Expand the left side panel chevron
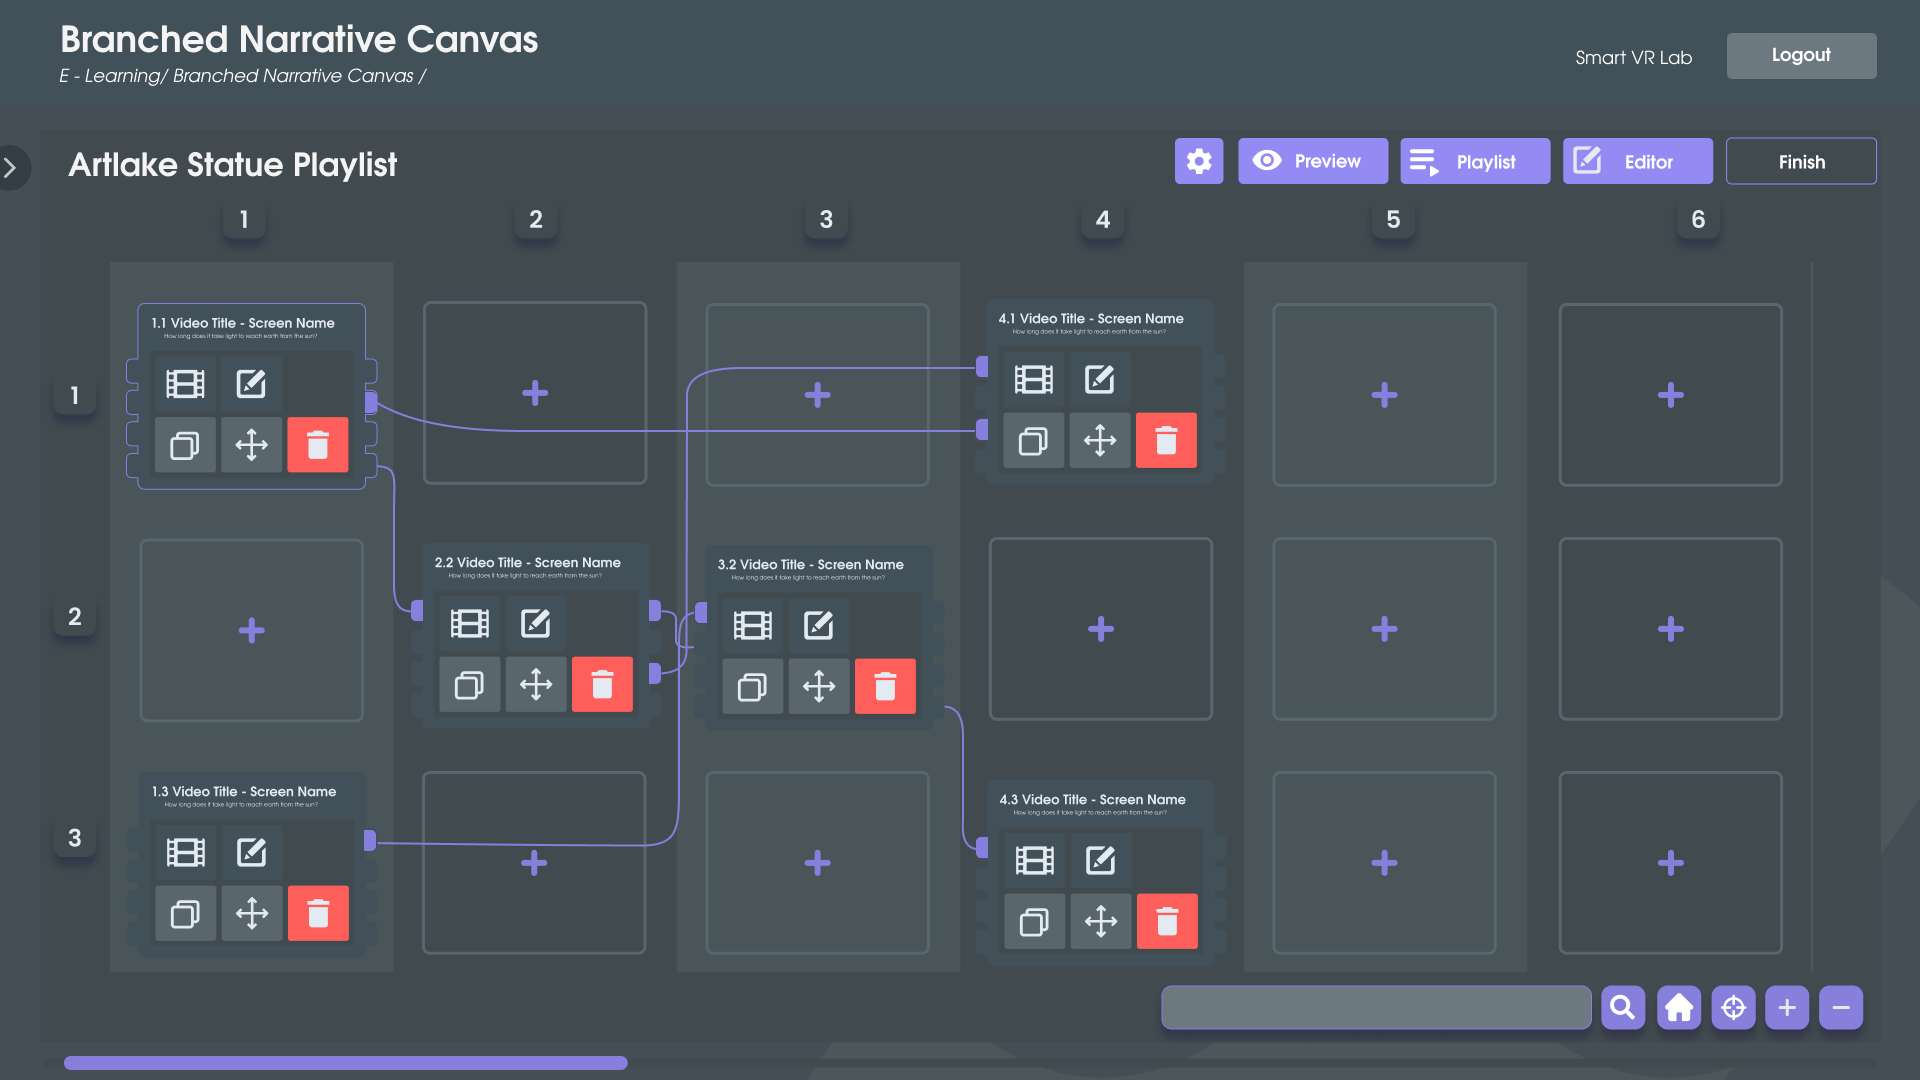The width and height of the screenshot is (1920, 1080). tap(11, 167)
